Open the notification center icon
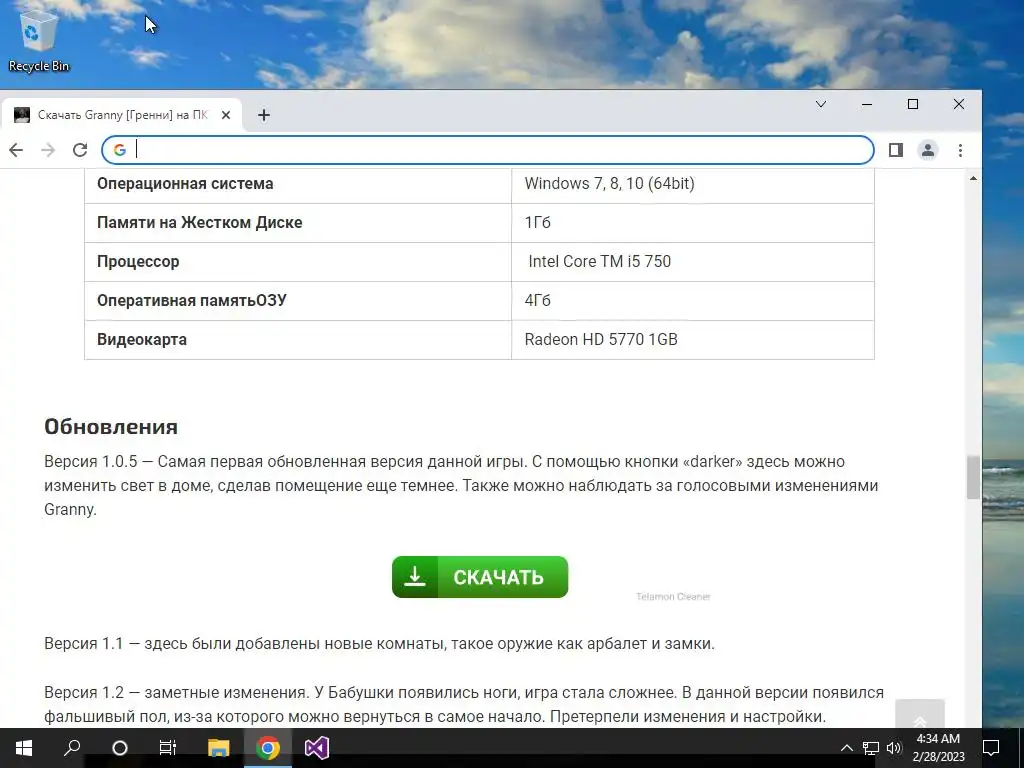Viewport: 1024px width, 768px height. 991,748
